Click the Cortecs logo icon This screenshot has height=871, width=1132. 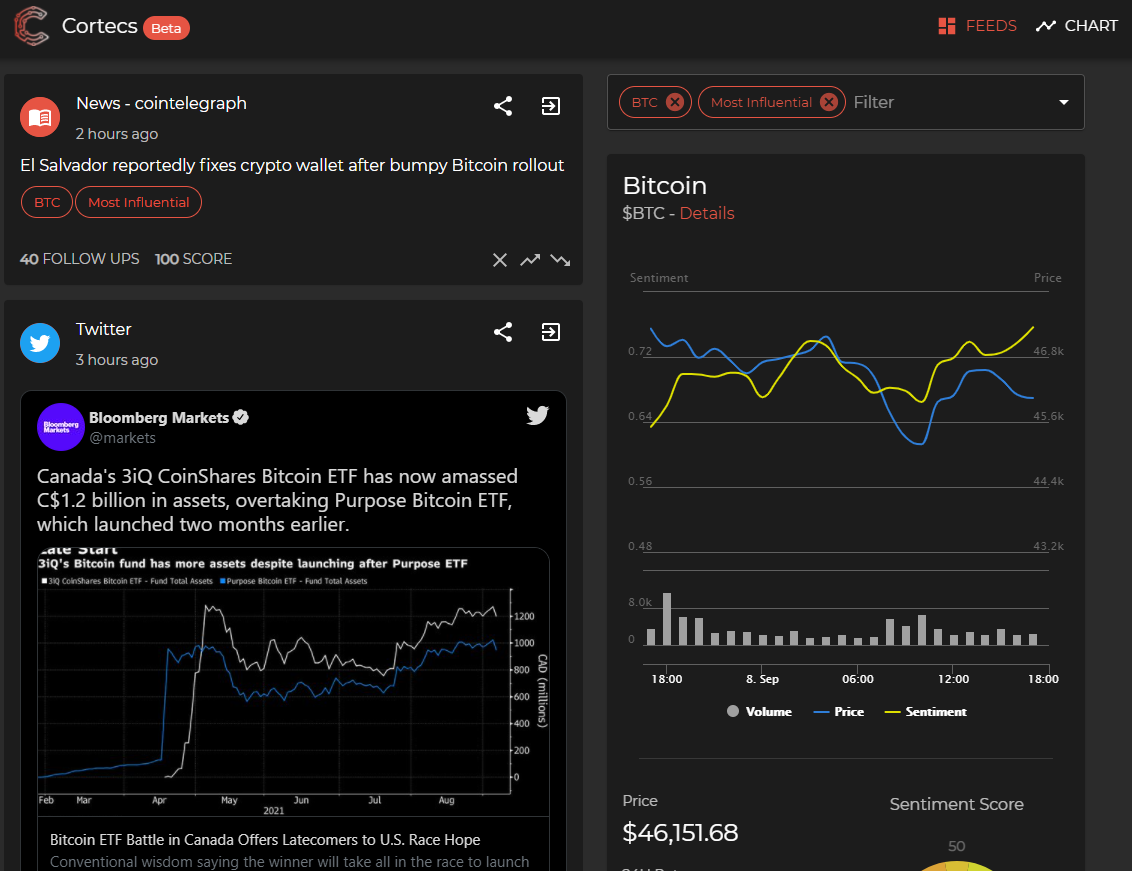click(32, 26)
